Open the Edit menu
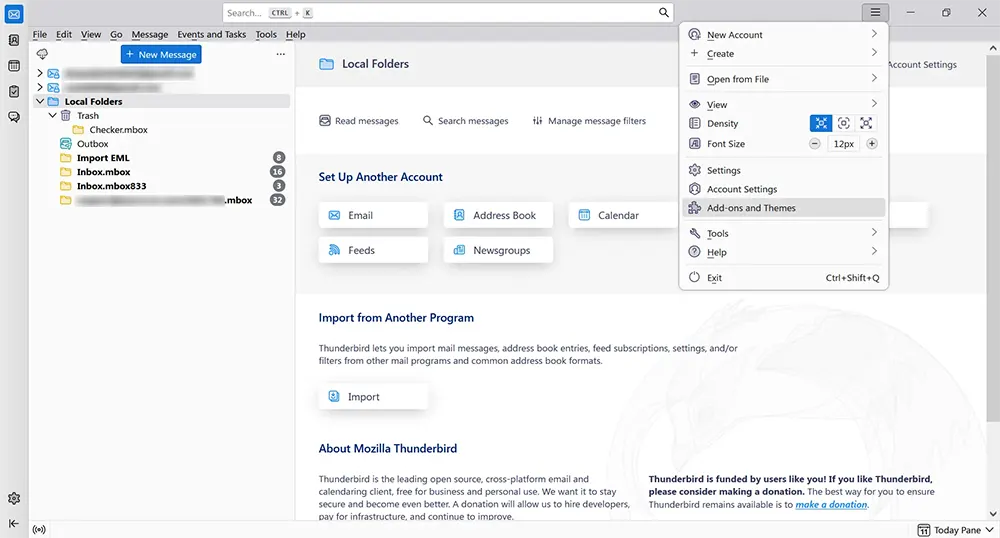 [64, 34]
